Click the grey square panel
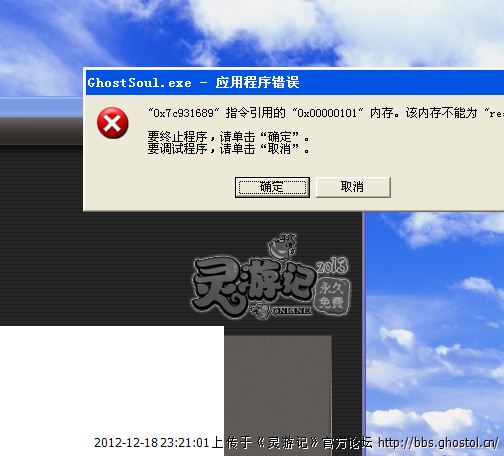The image size is (504, 456). 278,383
